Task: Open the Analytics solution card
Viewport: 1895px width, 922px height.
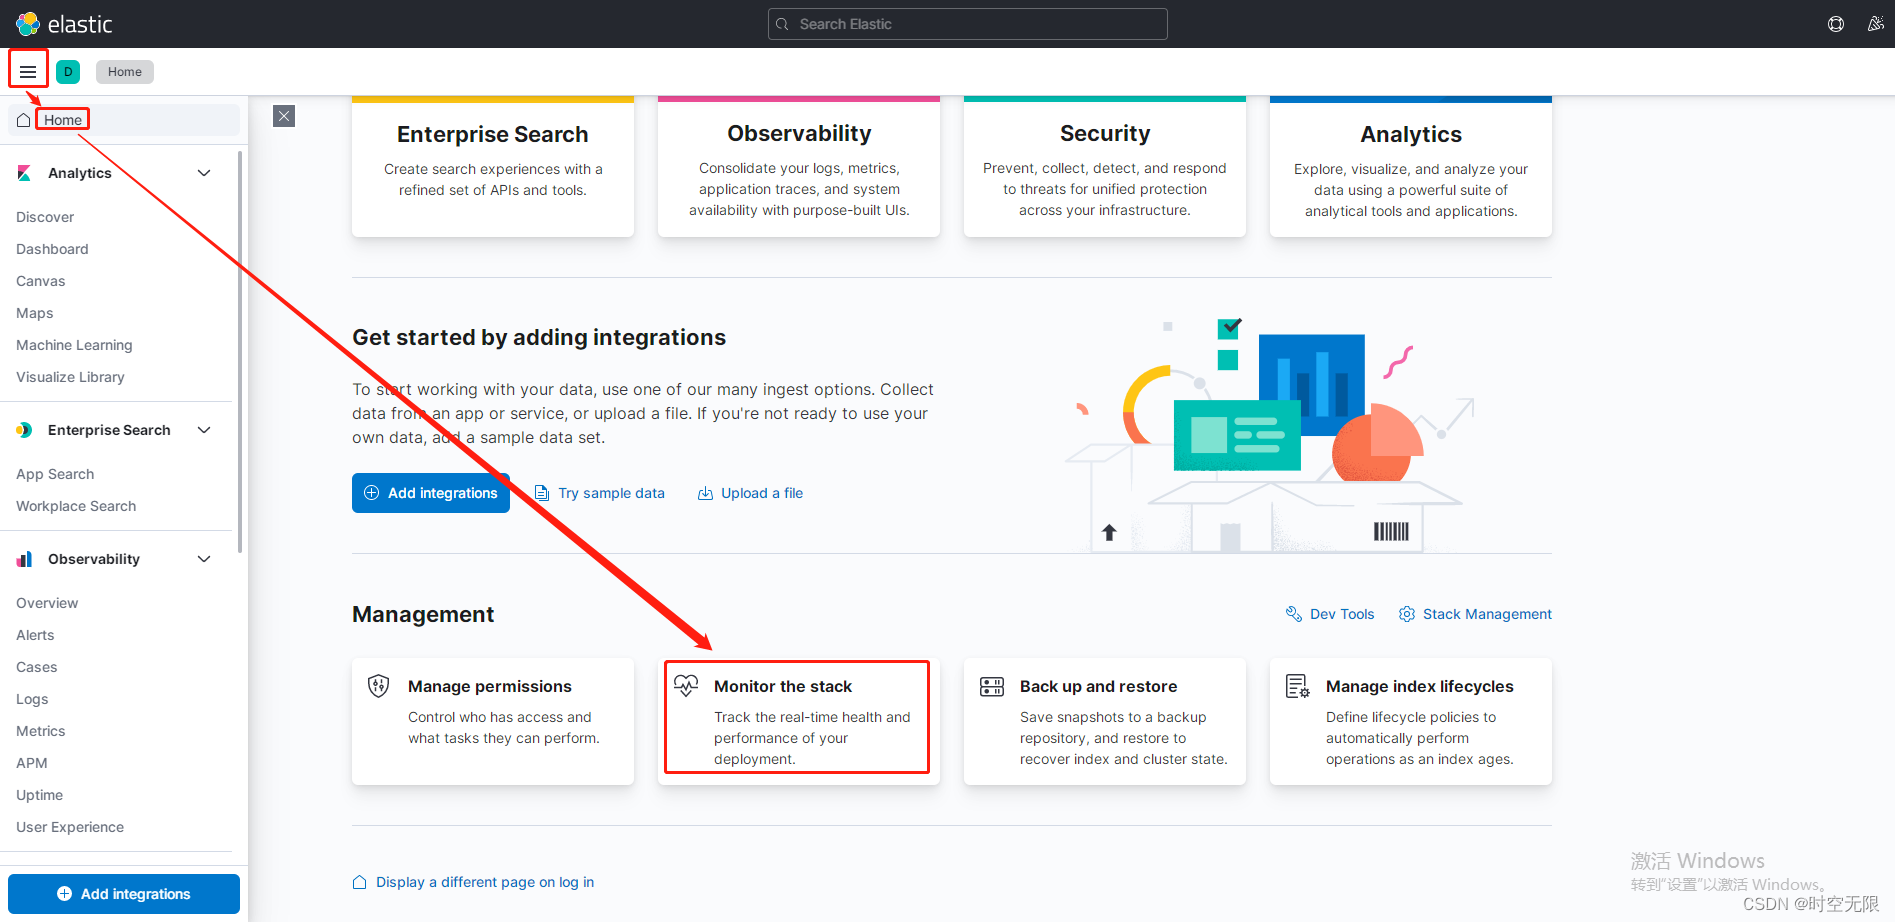Action: 1411,167
